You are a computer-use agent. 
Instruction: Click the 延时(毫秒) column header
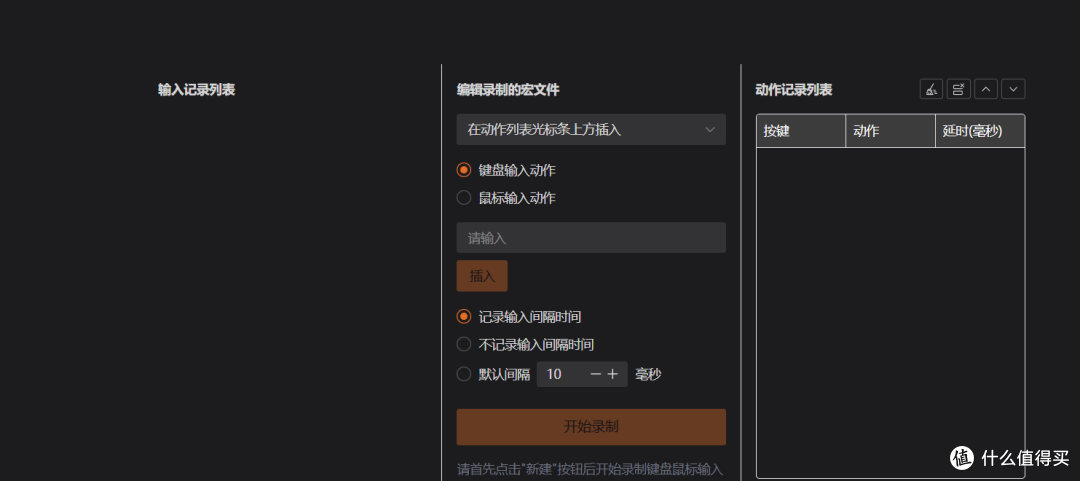(979, 131)
